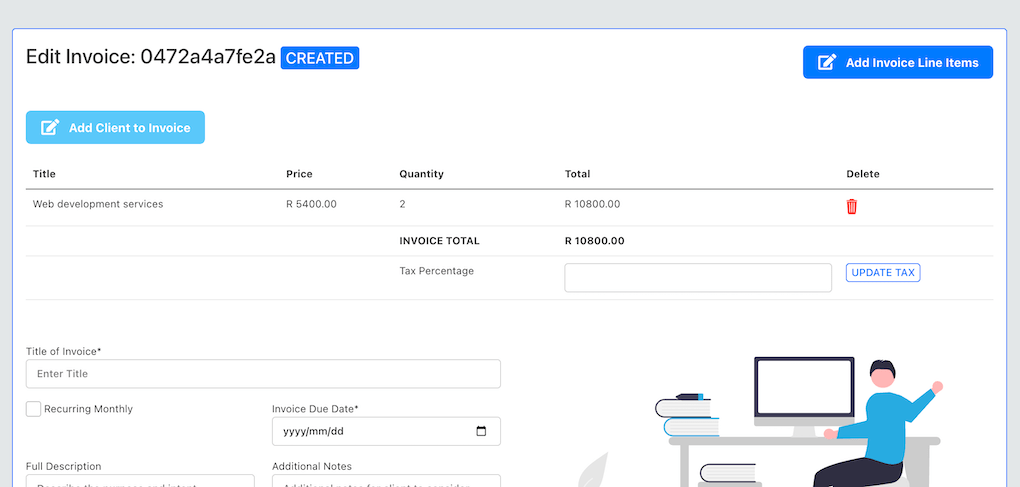The image size is (1020, 487).
Task: Click the CREATED status badge
Action: [x=320, y=58]
